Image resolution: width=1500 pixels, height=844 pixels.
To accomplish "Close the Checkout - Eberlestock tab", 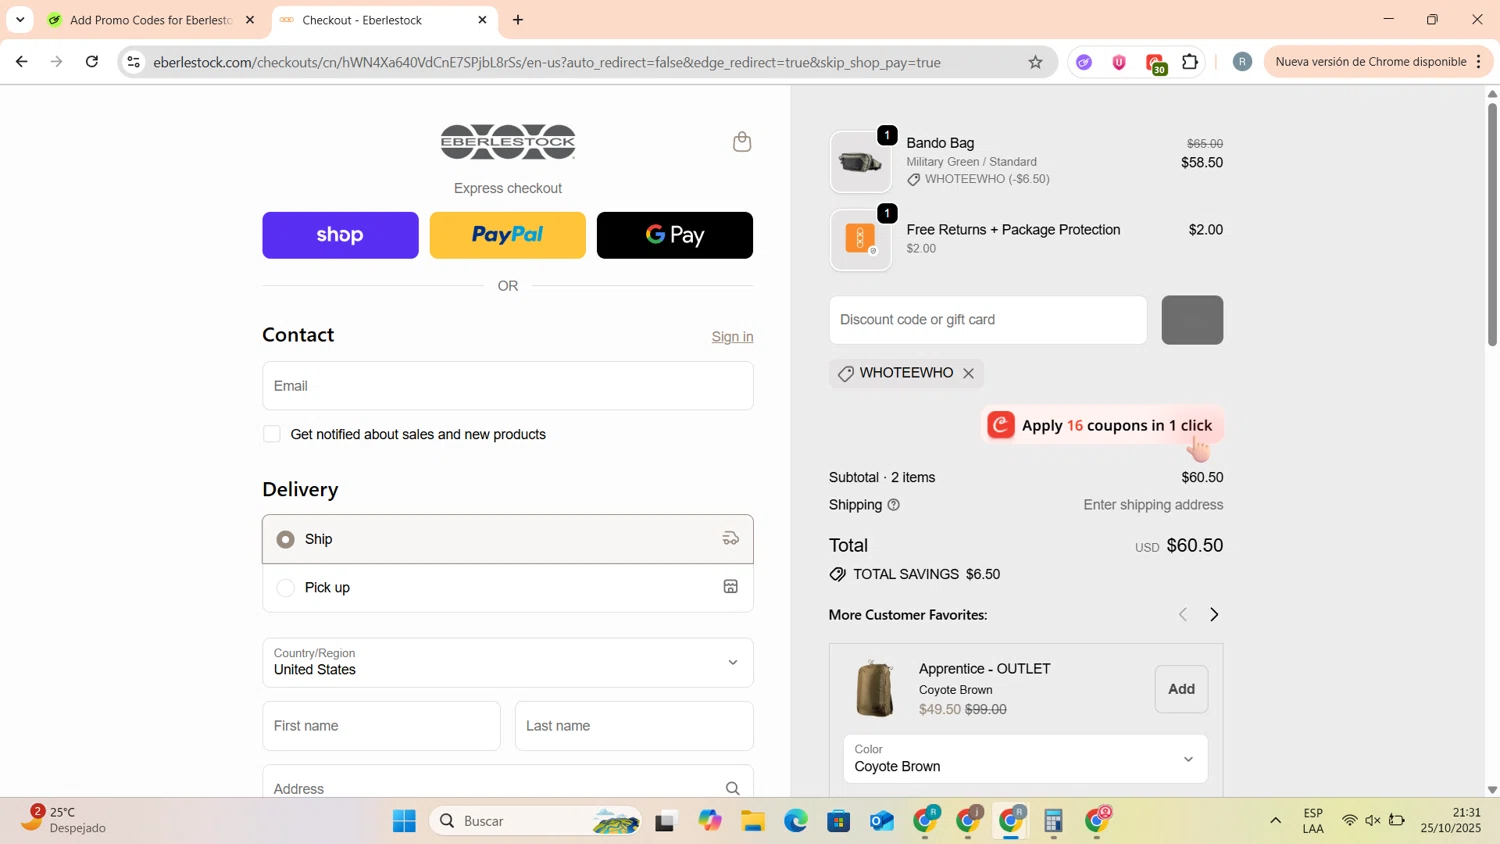I will pyautogui.click(x=482, y=20).
